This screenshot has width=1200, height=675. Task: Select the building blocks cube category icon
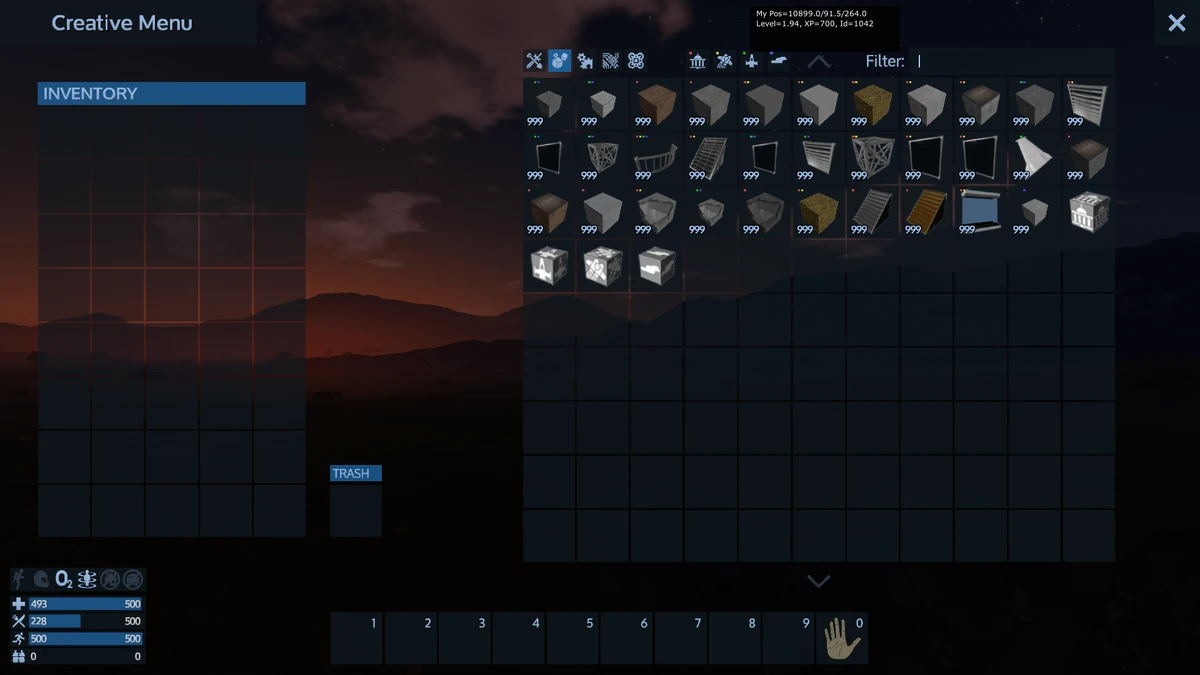pos(558,60)
